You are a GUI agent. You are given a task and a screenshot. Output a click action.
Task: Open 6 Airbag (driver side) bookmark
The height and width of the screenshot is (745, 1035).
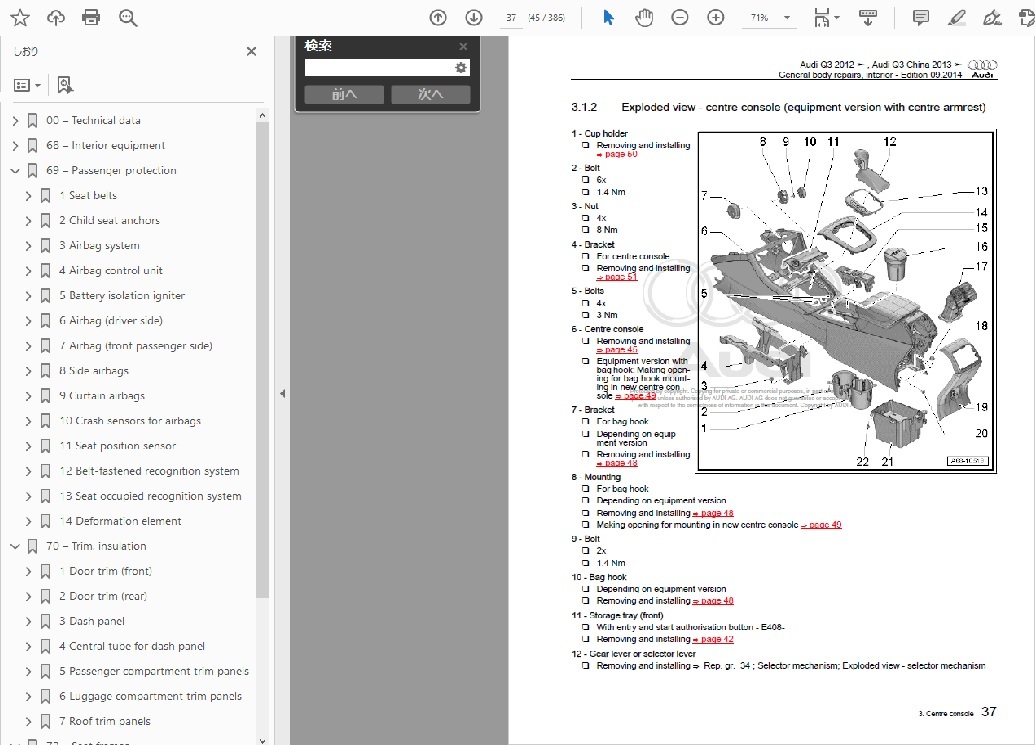coord(110,321)
